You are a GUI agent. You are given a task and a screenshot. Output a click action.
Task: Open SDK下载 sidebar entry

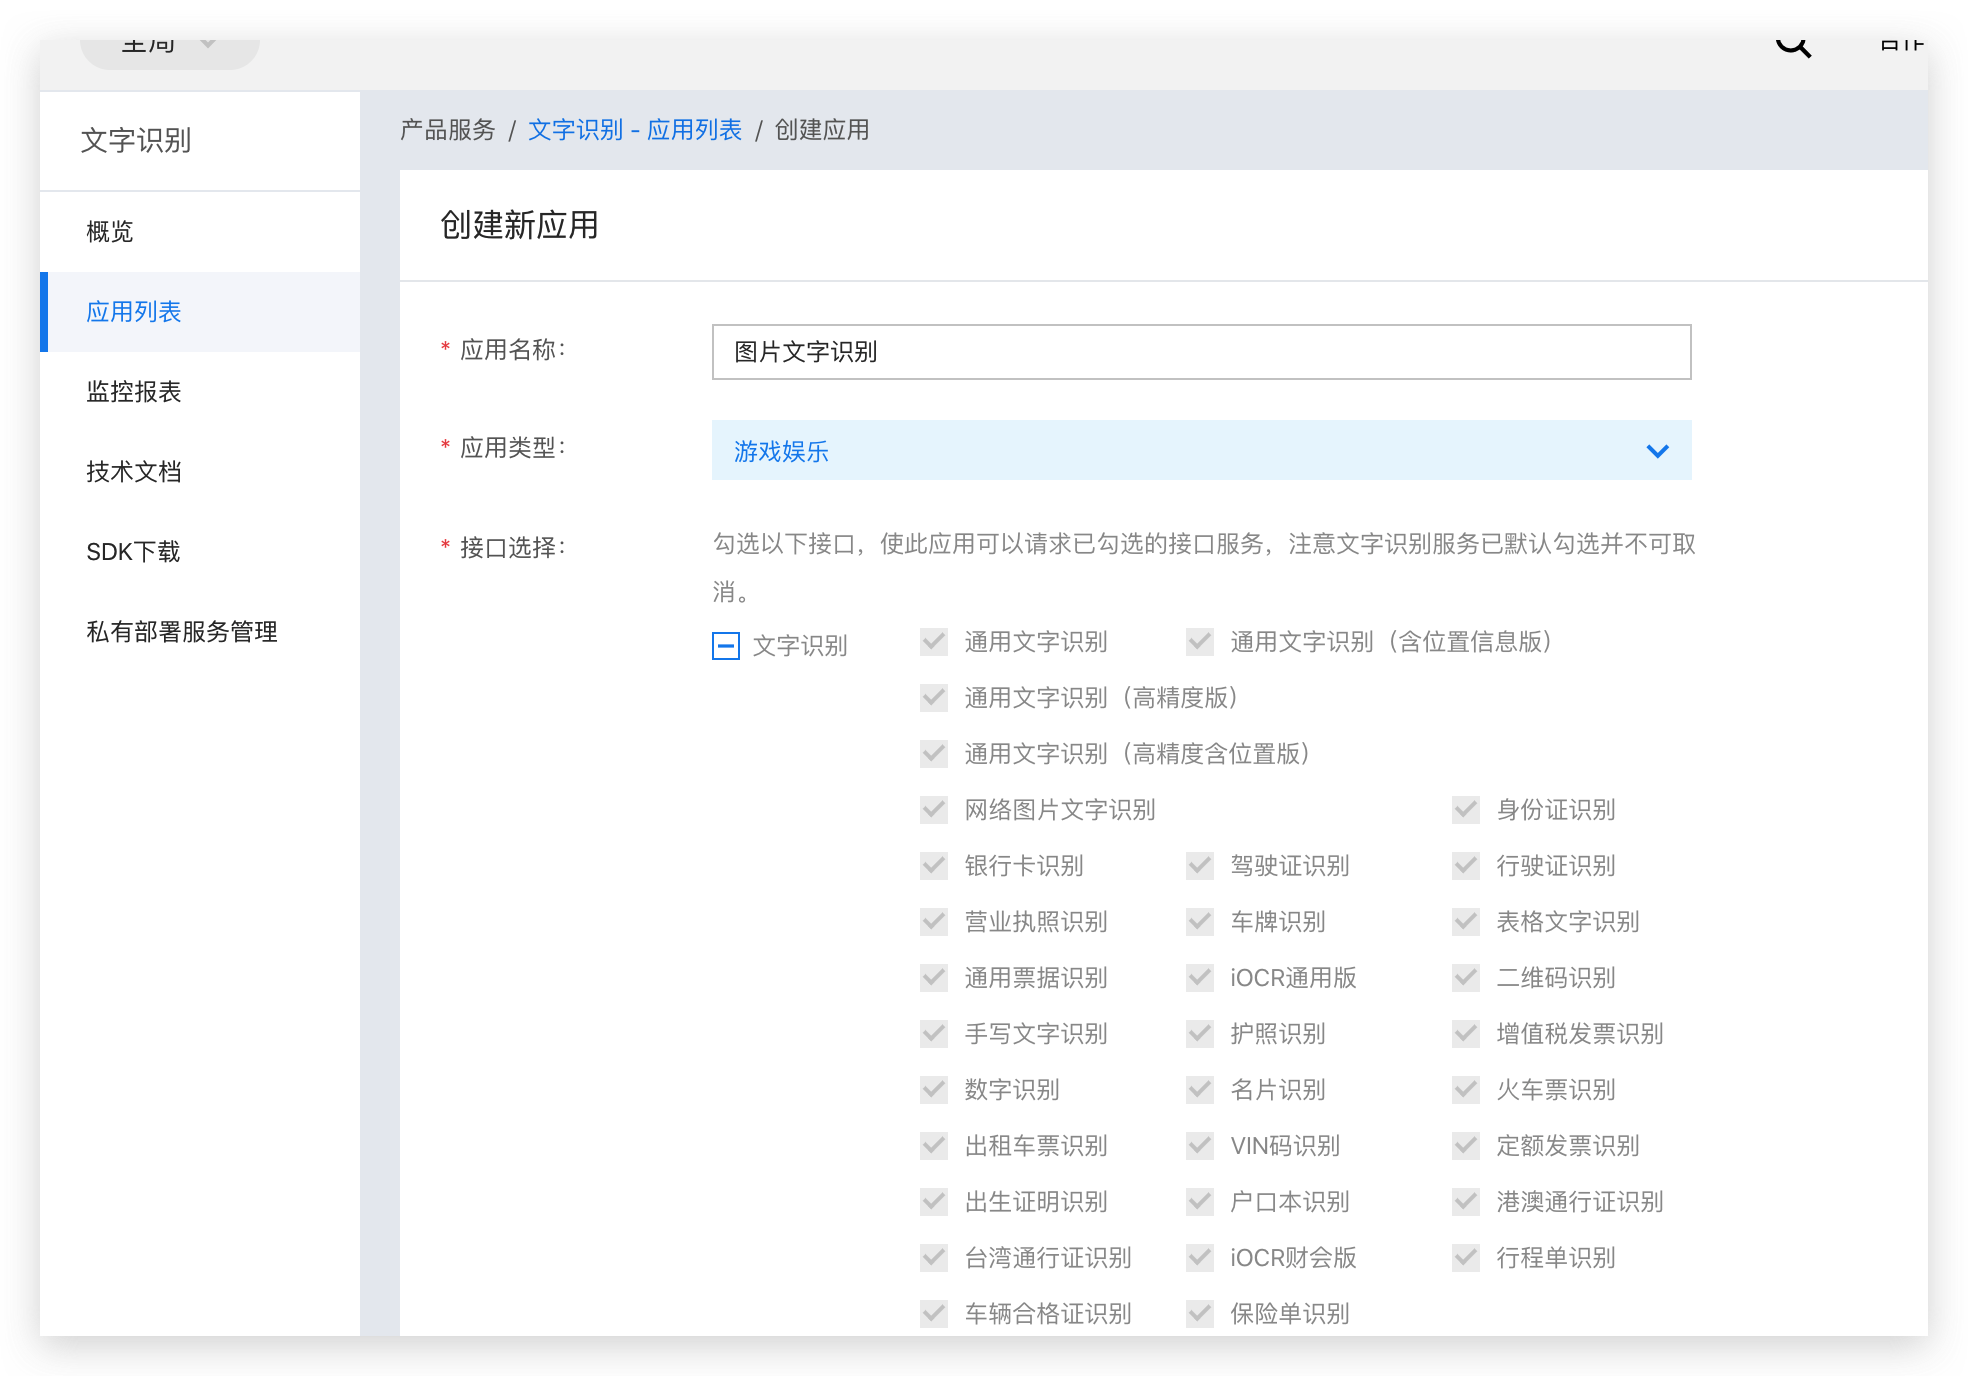point(133,552)
